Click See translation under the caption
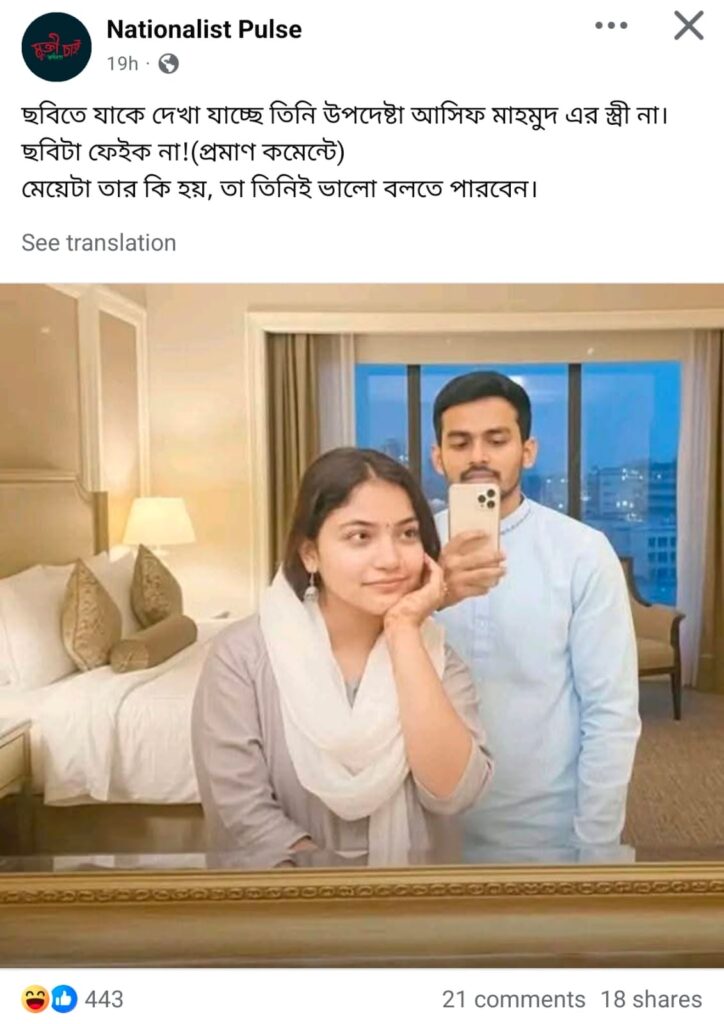Screen dimensions: 724x1024 pyautogui.click(x=99, y=242)
